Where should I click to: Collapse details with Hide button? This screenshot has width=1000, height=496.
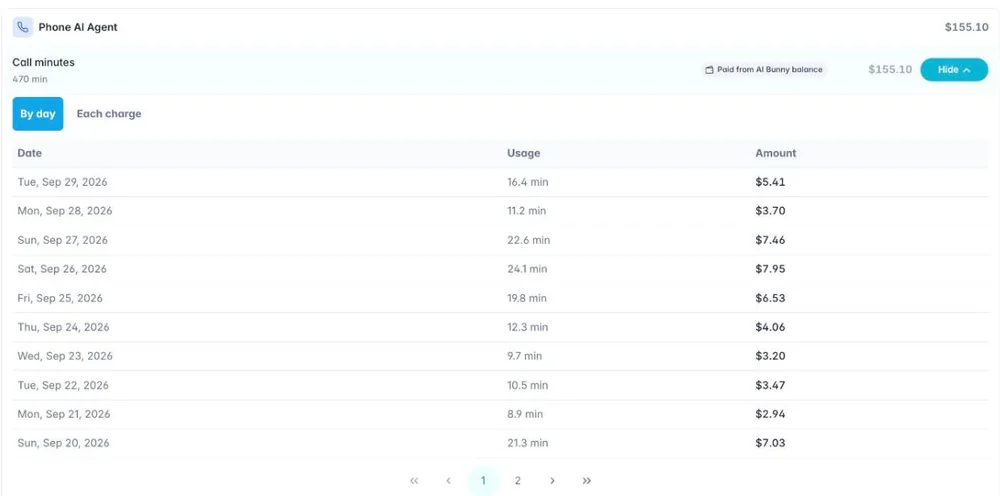[x=954, y=69]
